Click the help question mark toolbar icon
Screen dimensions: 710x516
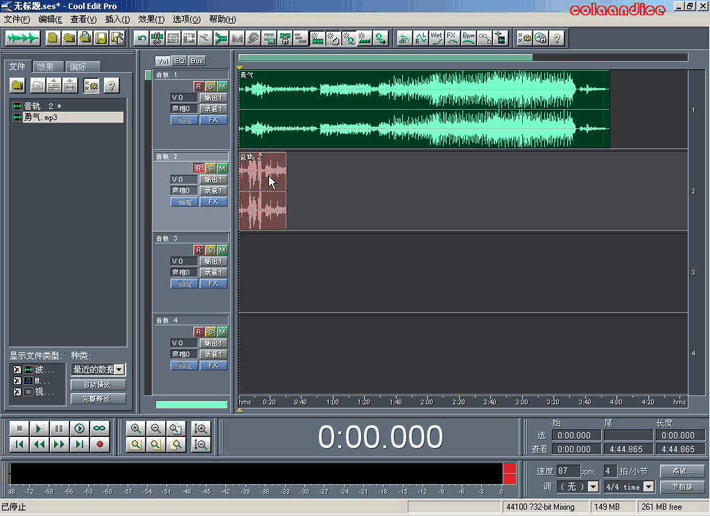click(557, 38)
